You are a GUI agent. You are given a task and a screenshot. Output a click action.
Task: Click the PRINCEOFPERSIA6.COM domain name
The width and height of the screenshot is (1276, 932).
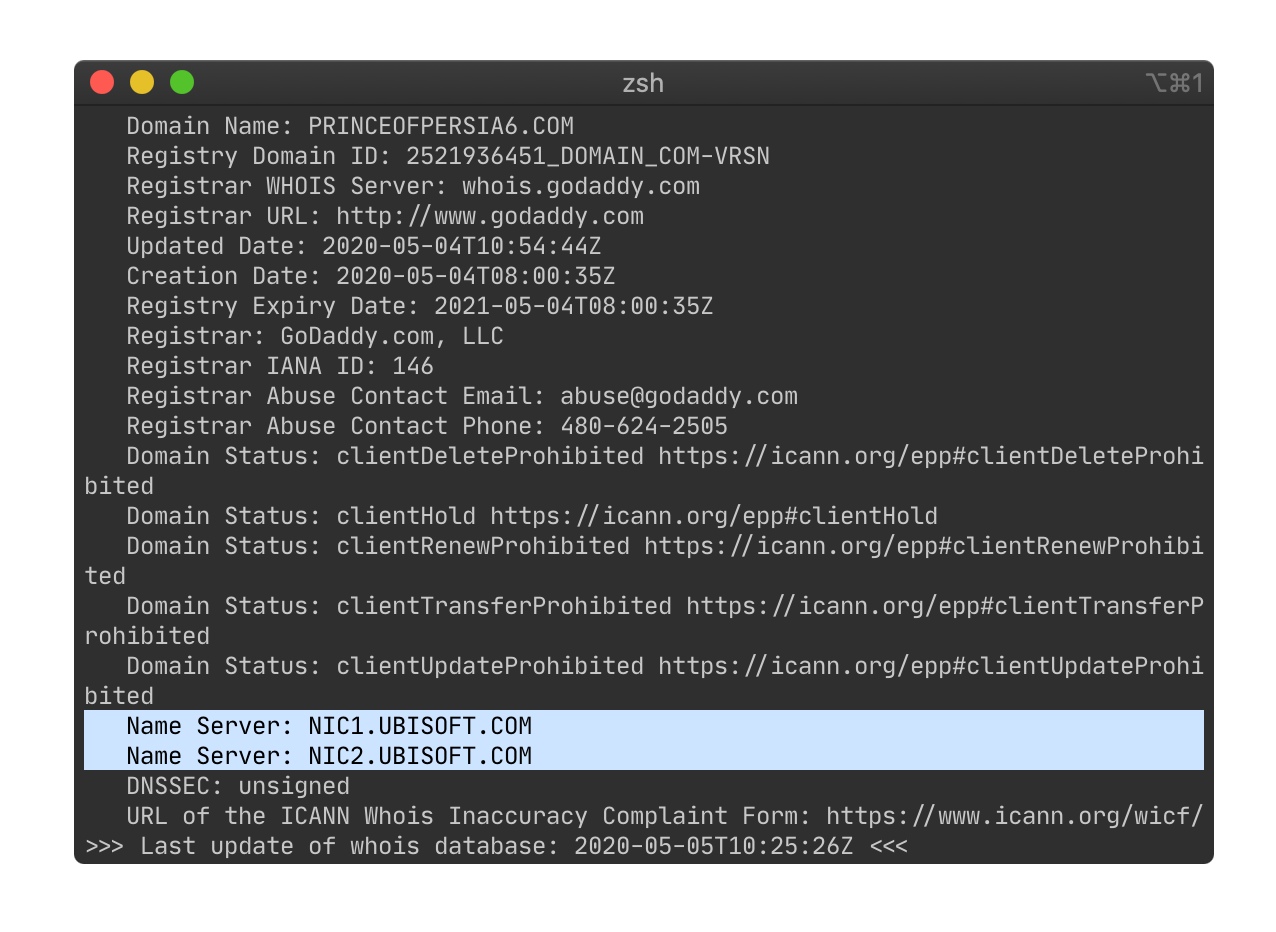point(441,126)
